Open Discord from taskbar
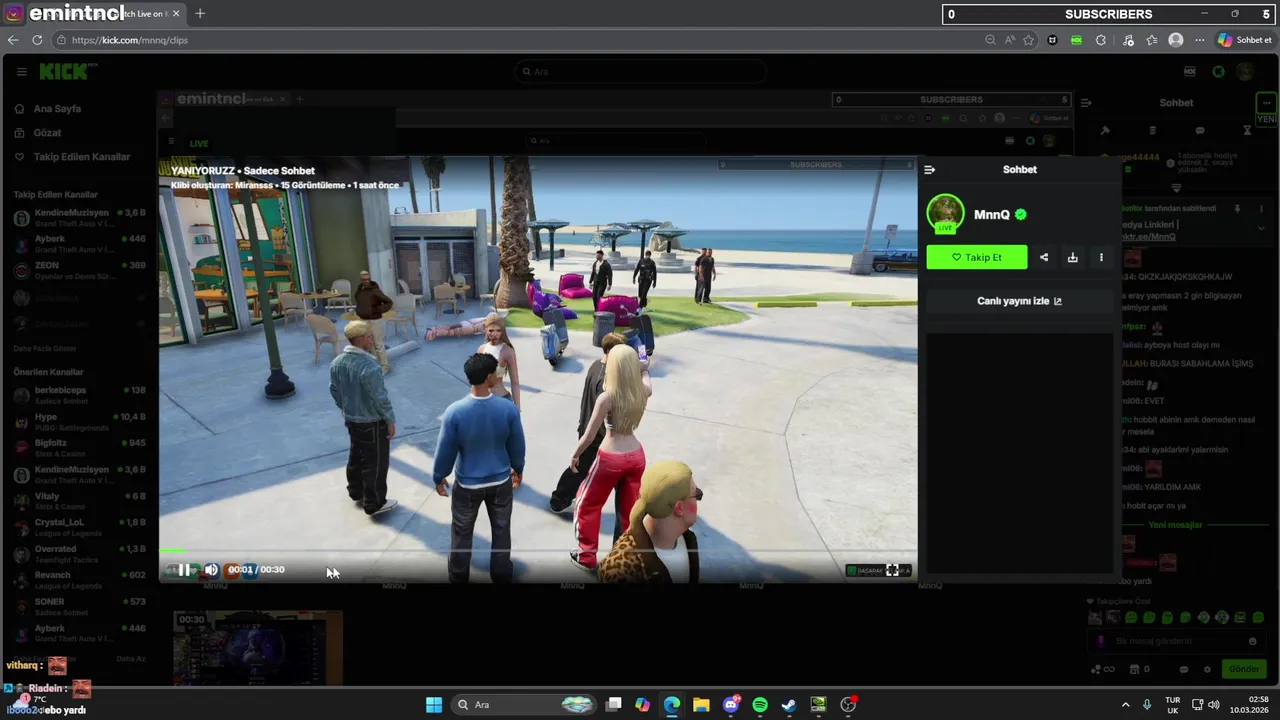This screenshot has width=1280, height=720. tap(731, 705)
